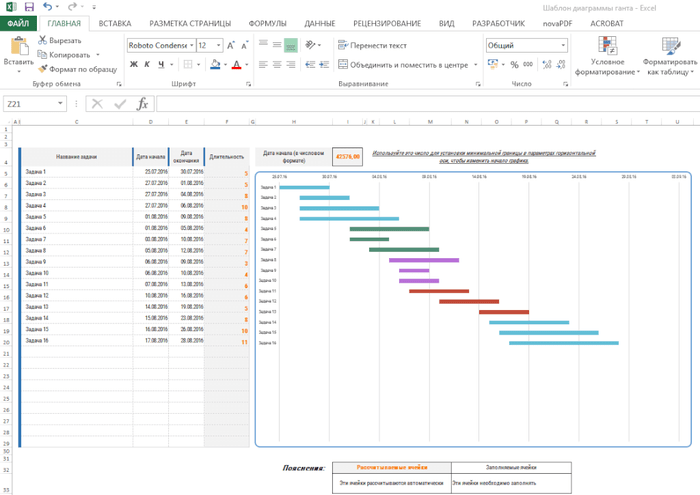
Task: Click the Cut (Вырезать) scissors icon
Action: point(42,40)
